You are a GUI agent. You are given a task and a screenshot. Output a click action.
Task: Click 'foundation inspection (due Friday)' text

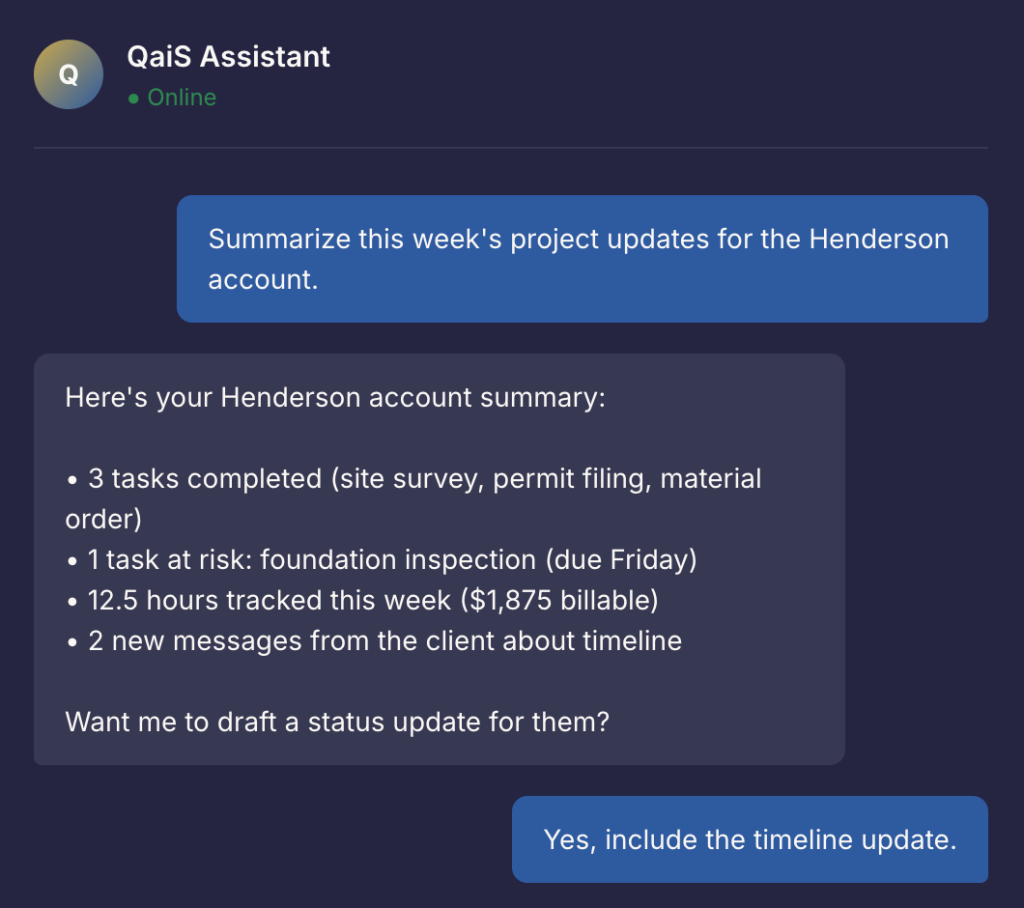click(478, 560)
